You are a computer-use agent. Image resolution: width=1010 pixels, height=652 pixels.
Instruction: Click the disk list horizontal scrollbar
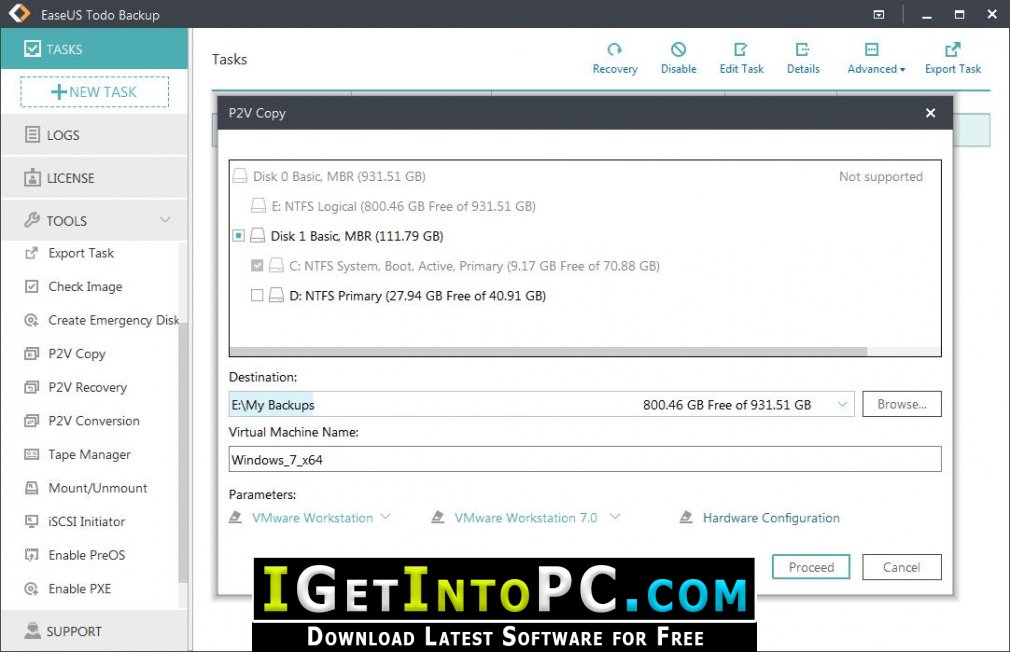click(x=548, y=352)
